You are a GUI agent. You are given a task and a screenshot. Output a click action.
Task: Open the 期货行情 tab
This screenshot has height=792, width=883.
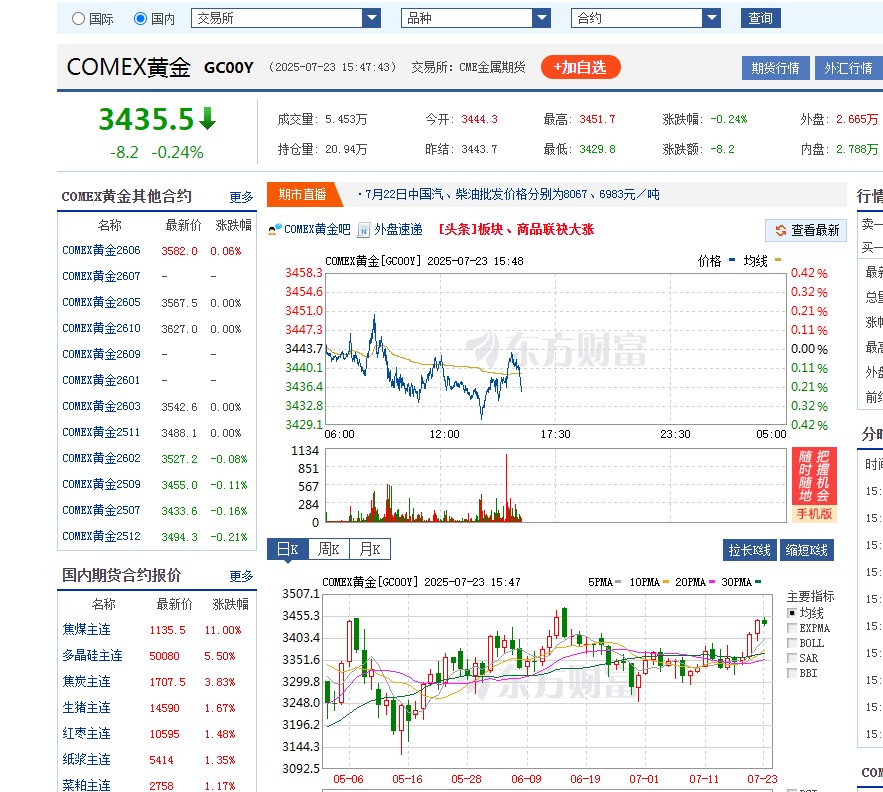tap(775, 68)
